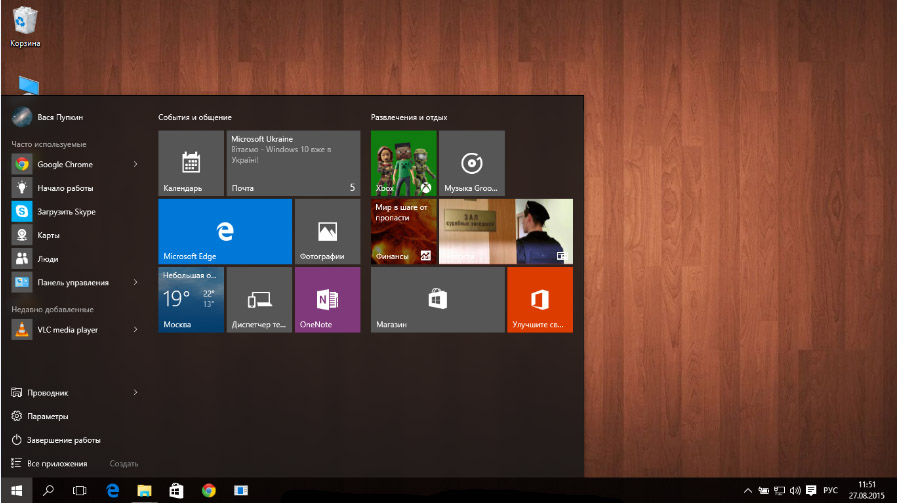Open the Moscow weather tile
The width and height of the screenshot is (897, 503).
point(191,299)
